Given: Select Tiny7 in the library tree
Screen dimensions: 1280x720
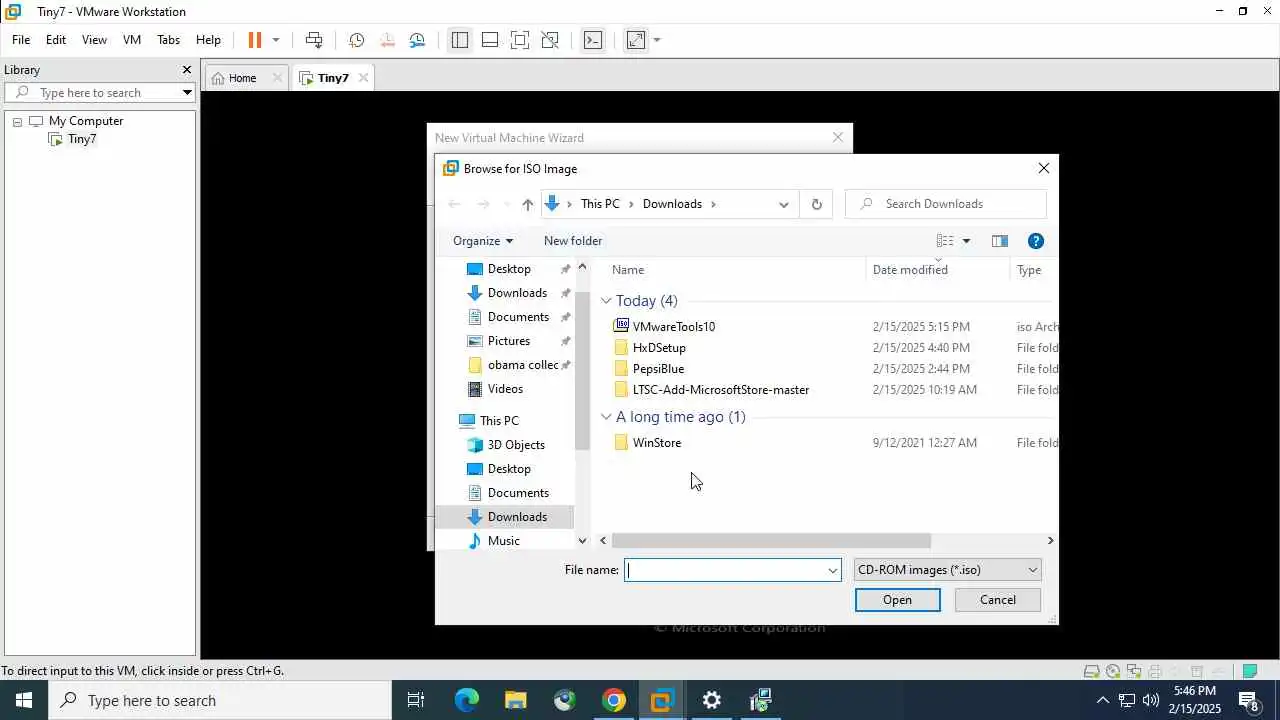Looking at the screenshot, I should [82, 139].
